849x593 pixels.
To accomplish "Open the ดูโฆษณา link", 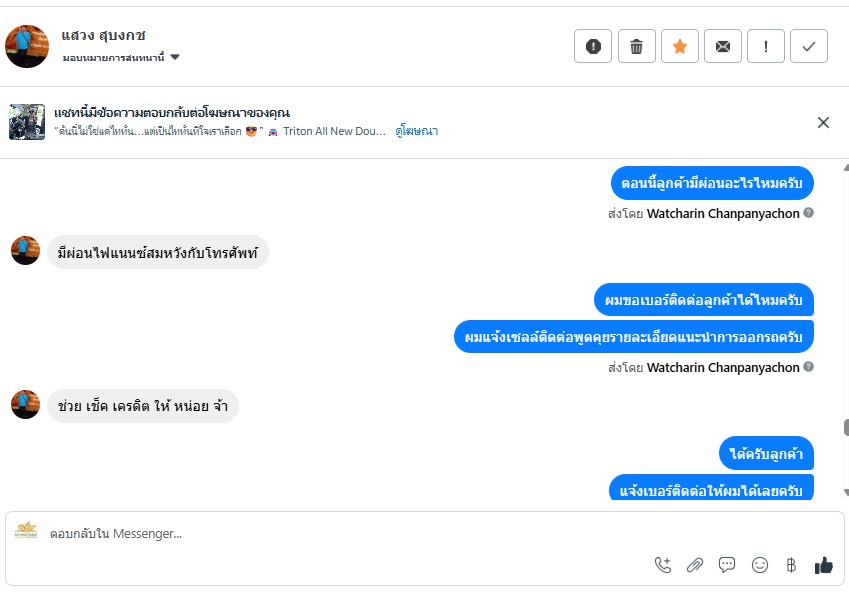I will (417, 131).
